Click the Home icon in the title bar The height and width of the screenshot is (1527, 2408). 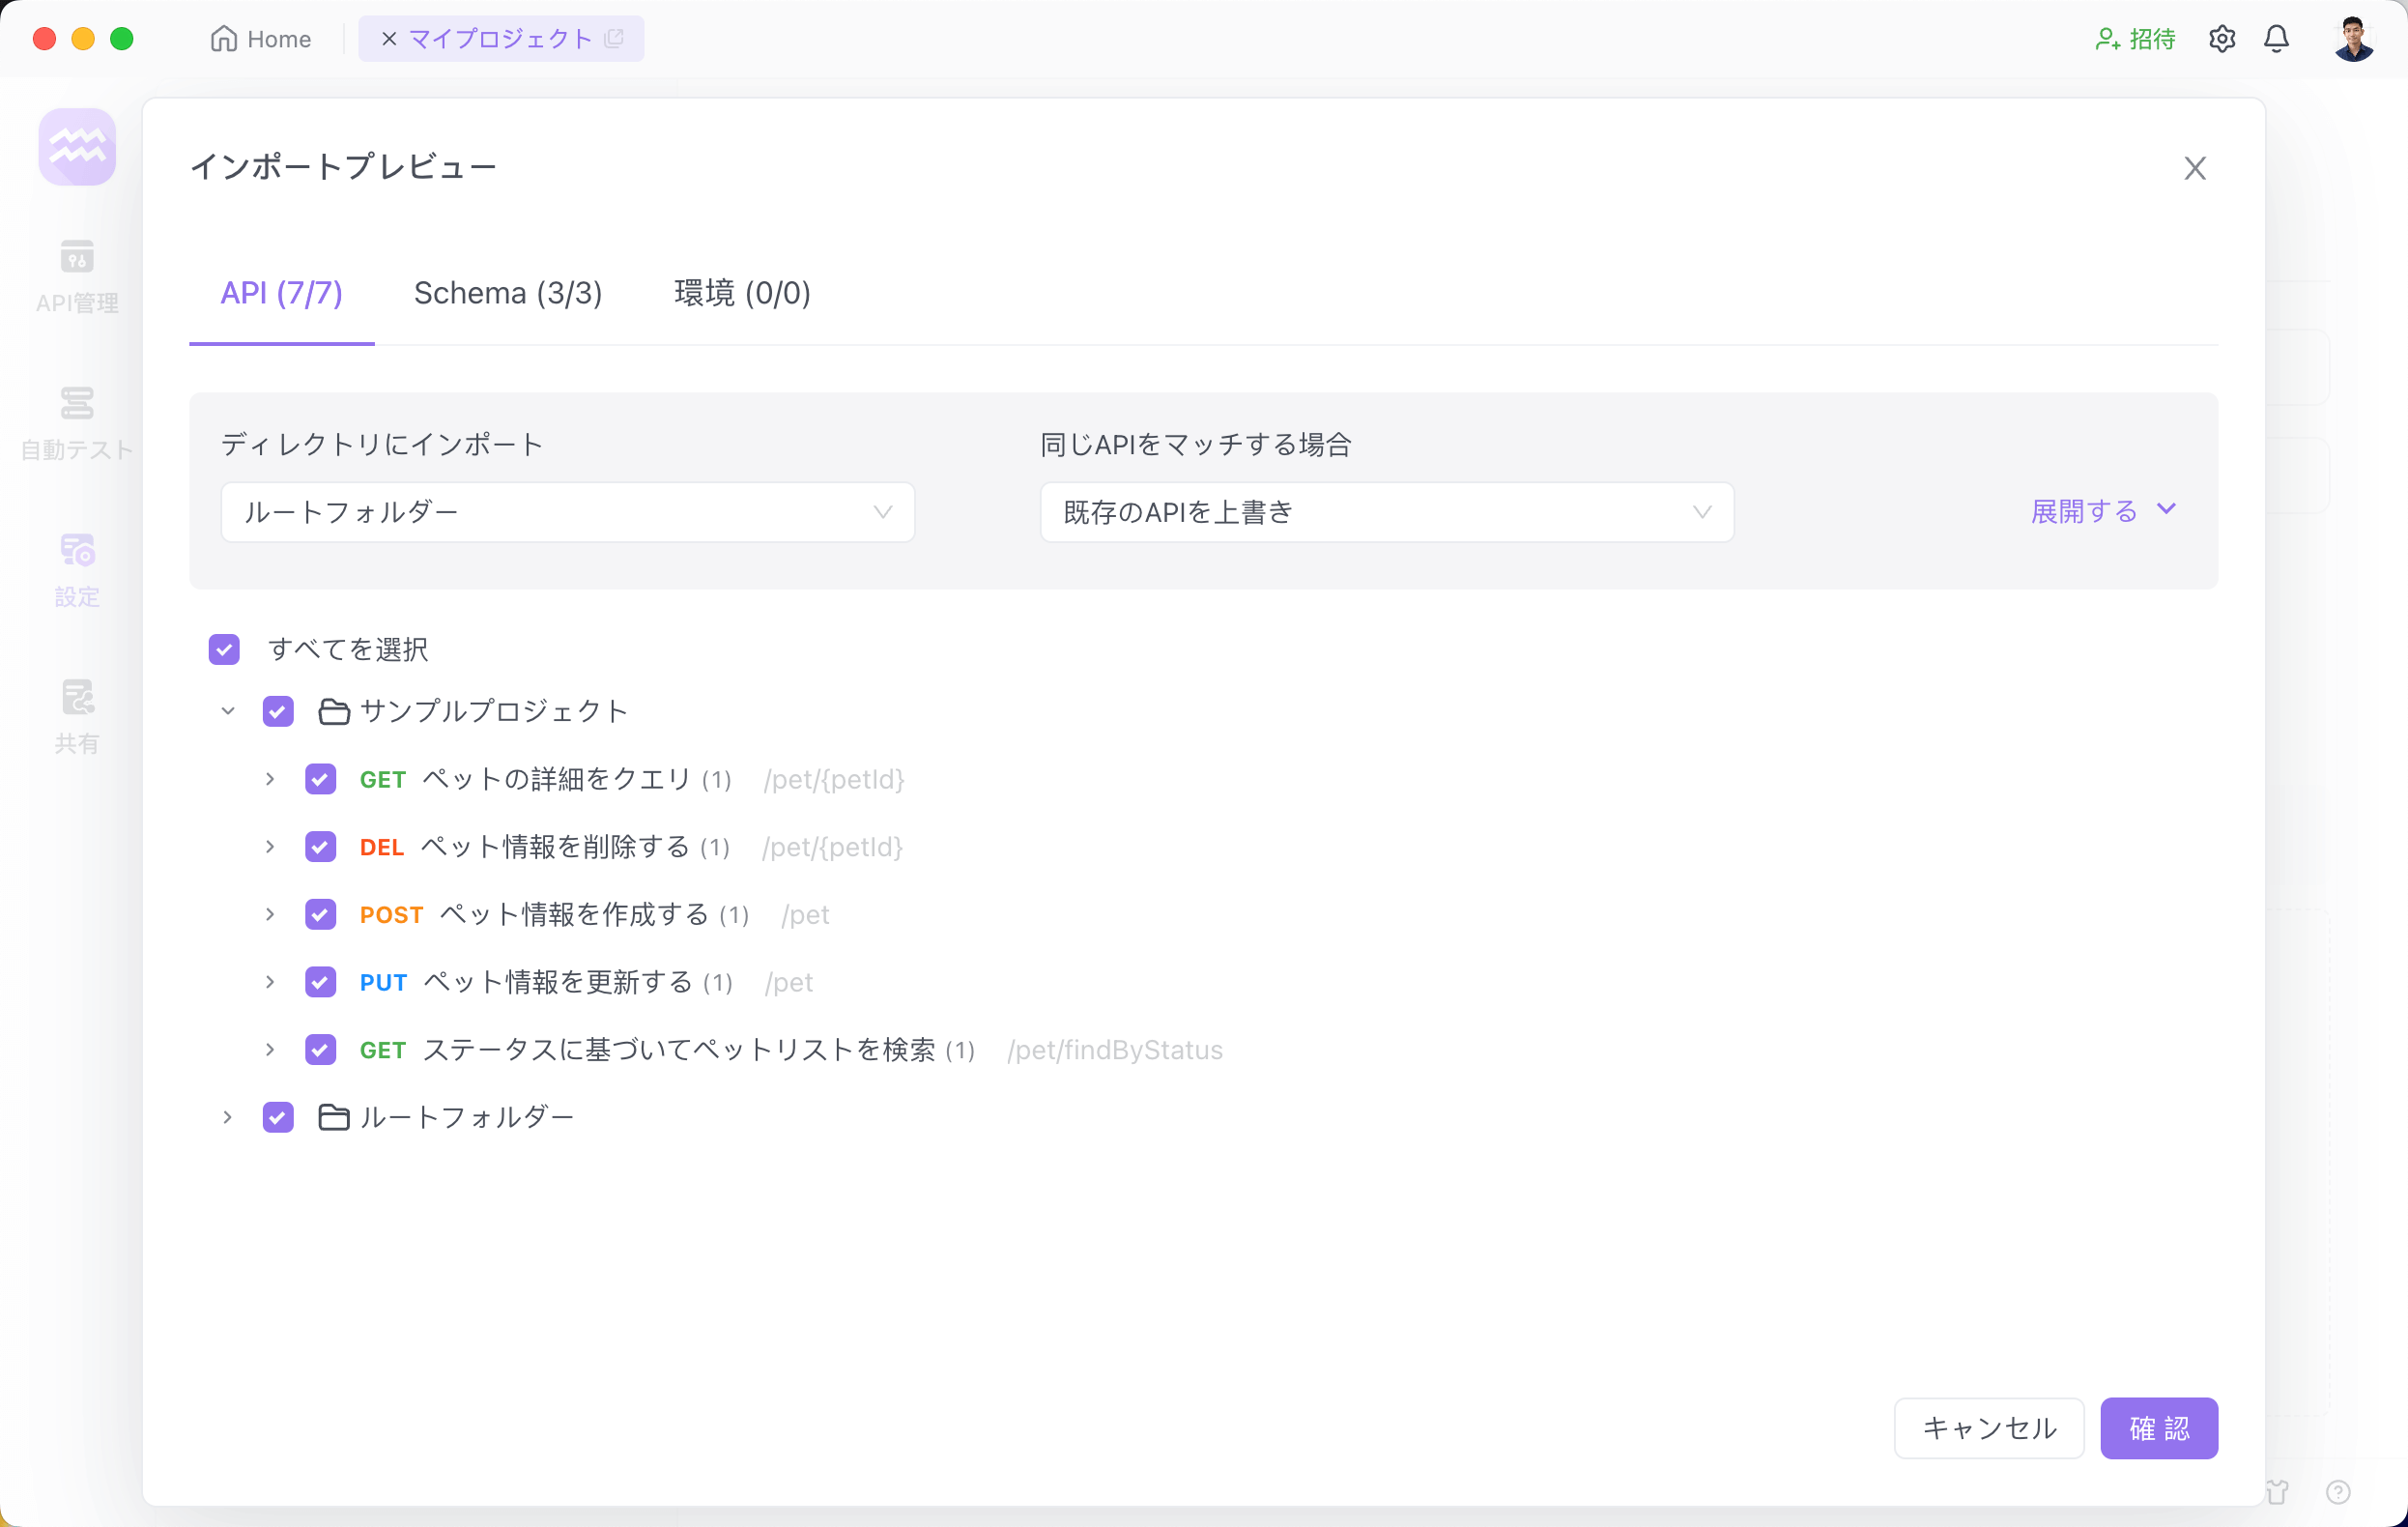[224, 38]
